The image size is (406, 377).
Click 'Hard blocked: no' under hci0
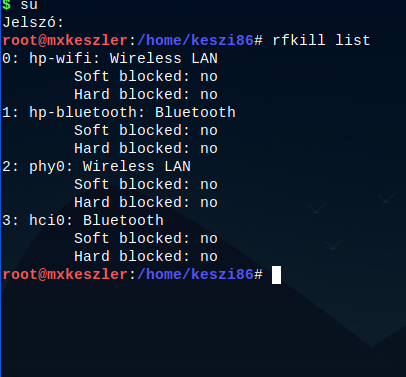point(146,257)
